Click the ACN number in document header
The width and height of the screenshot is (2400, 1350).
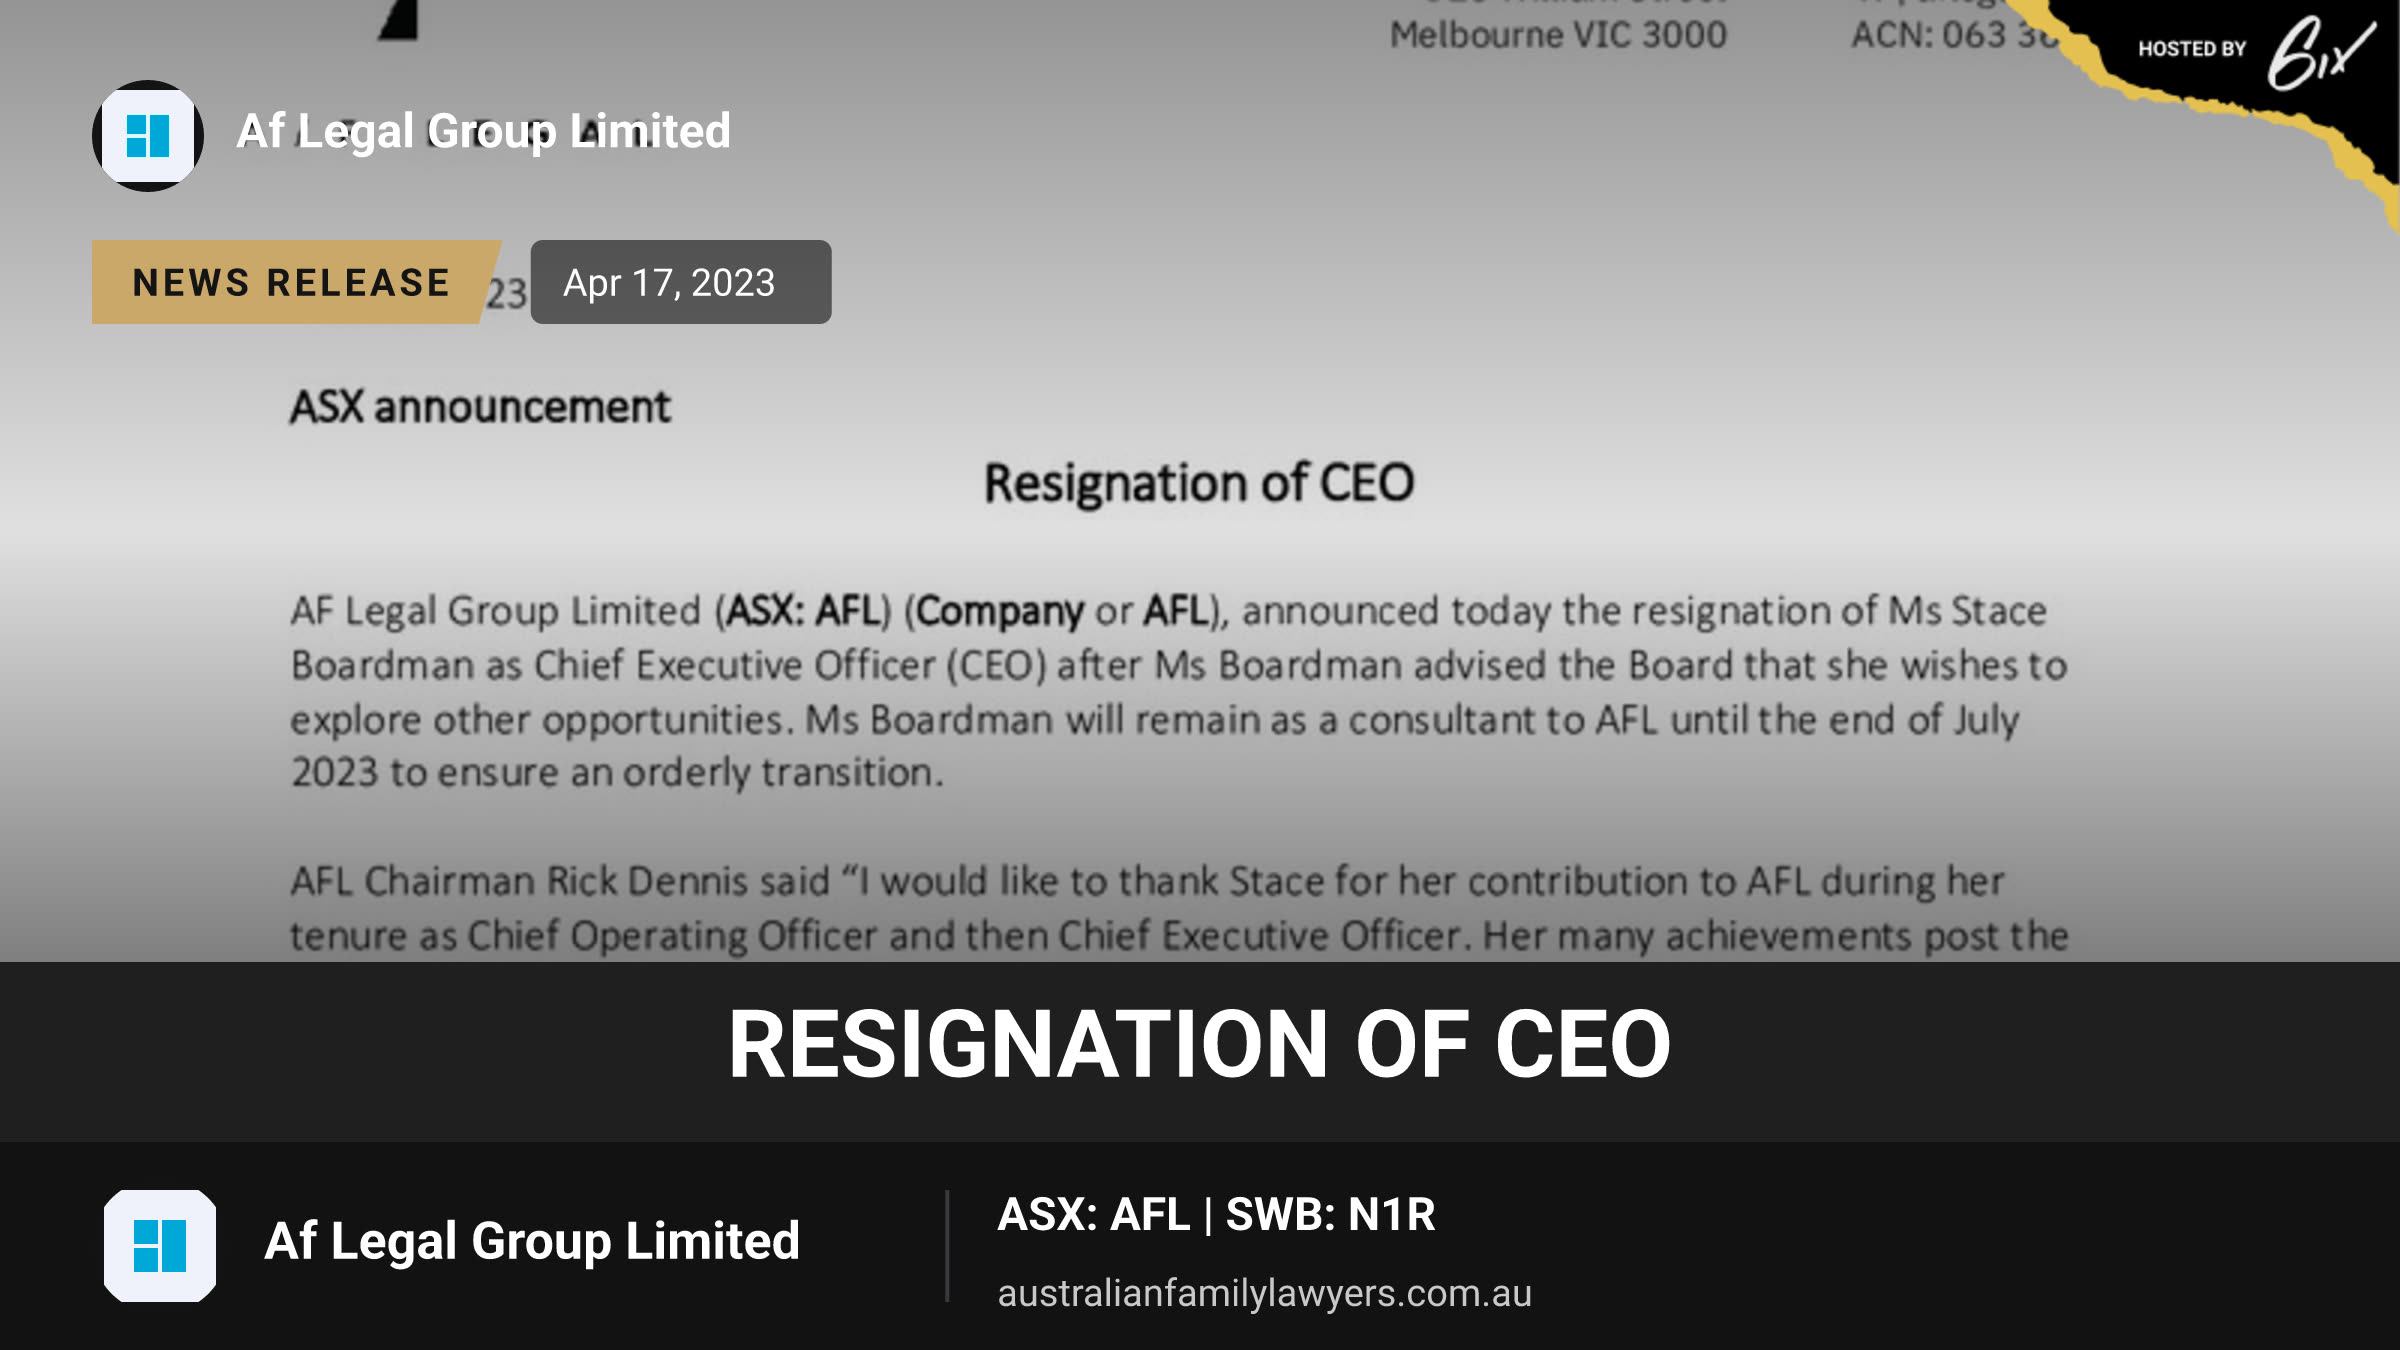(1955, 35)
